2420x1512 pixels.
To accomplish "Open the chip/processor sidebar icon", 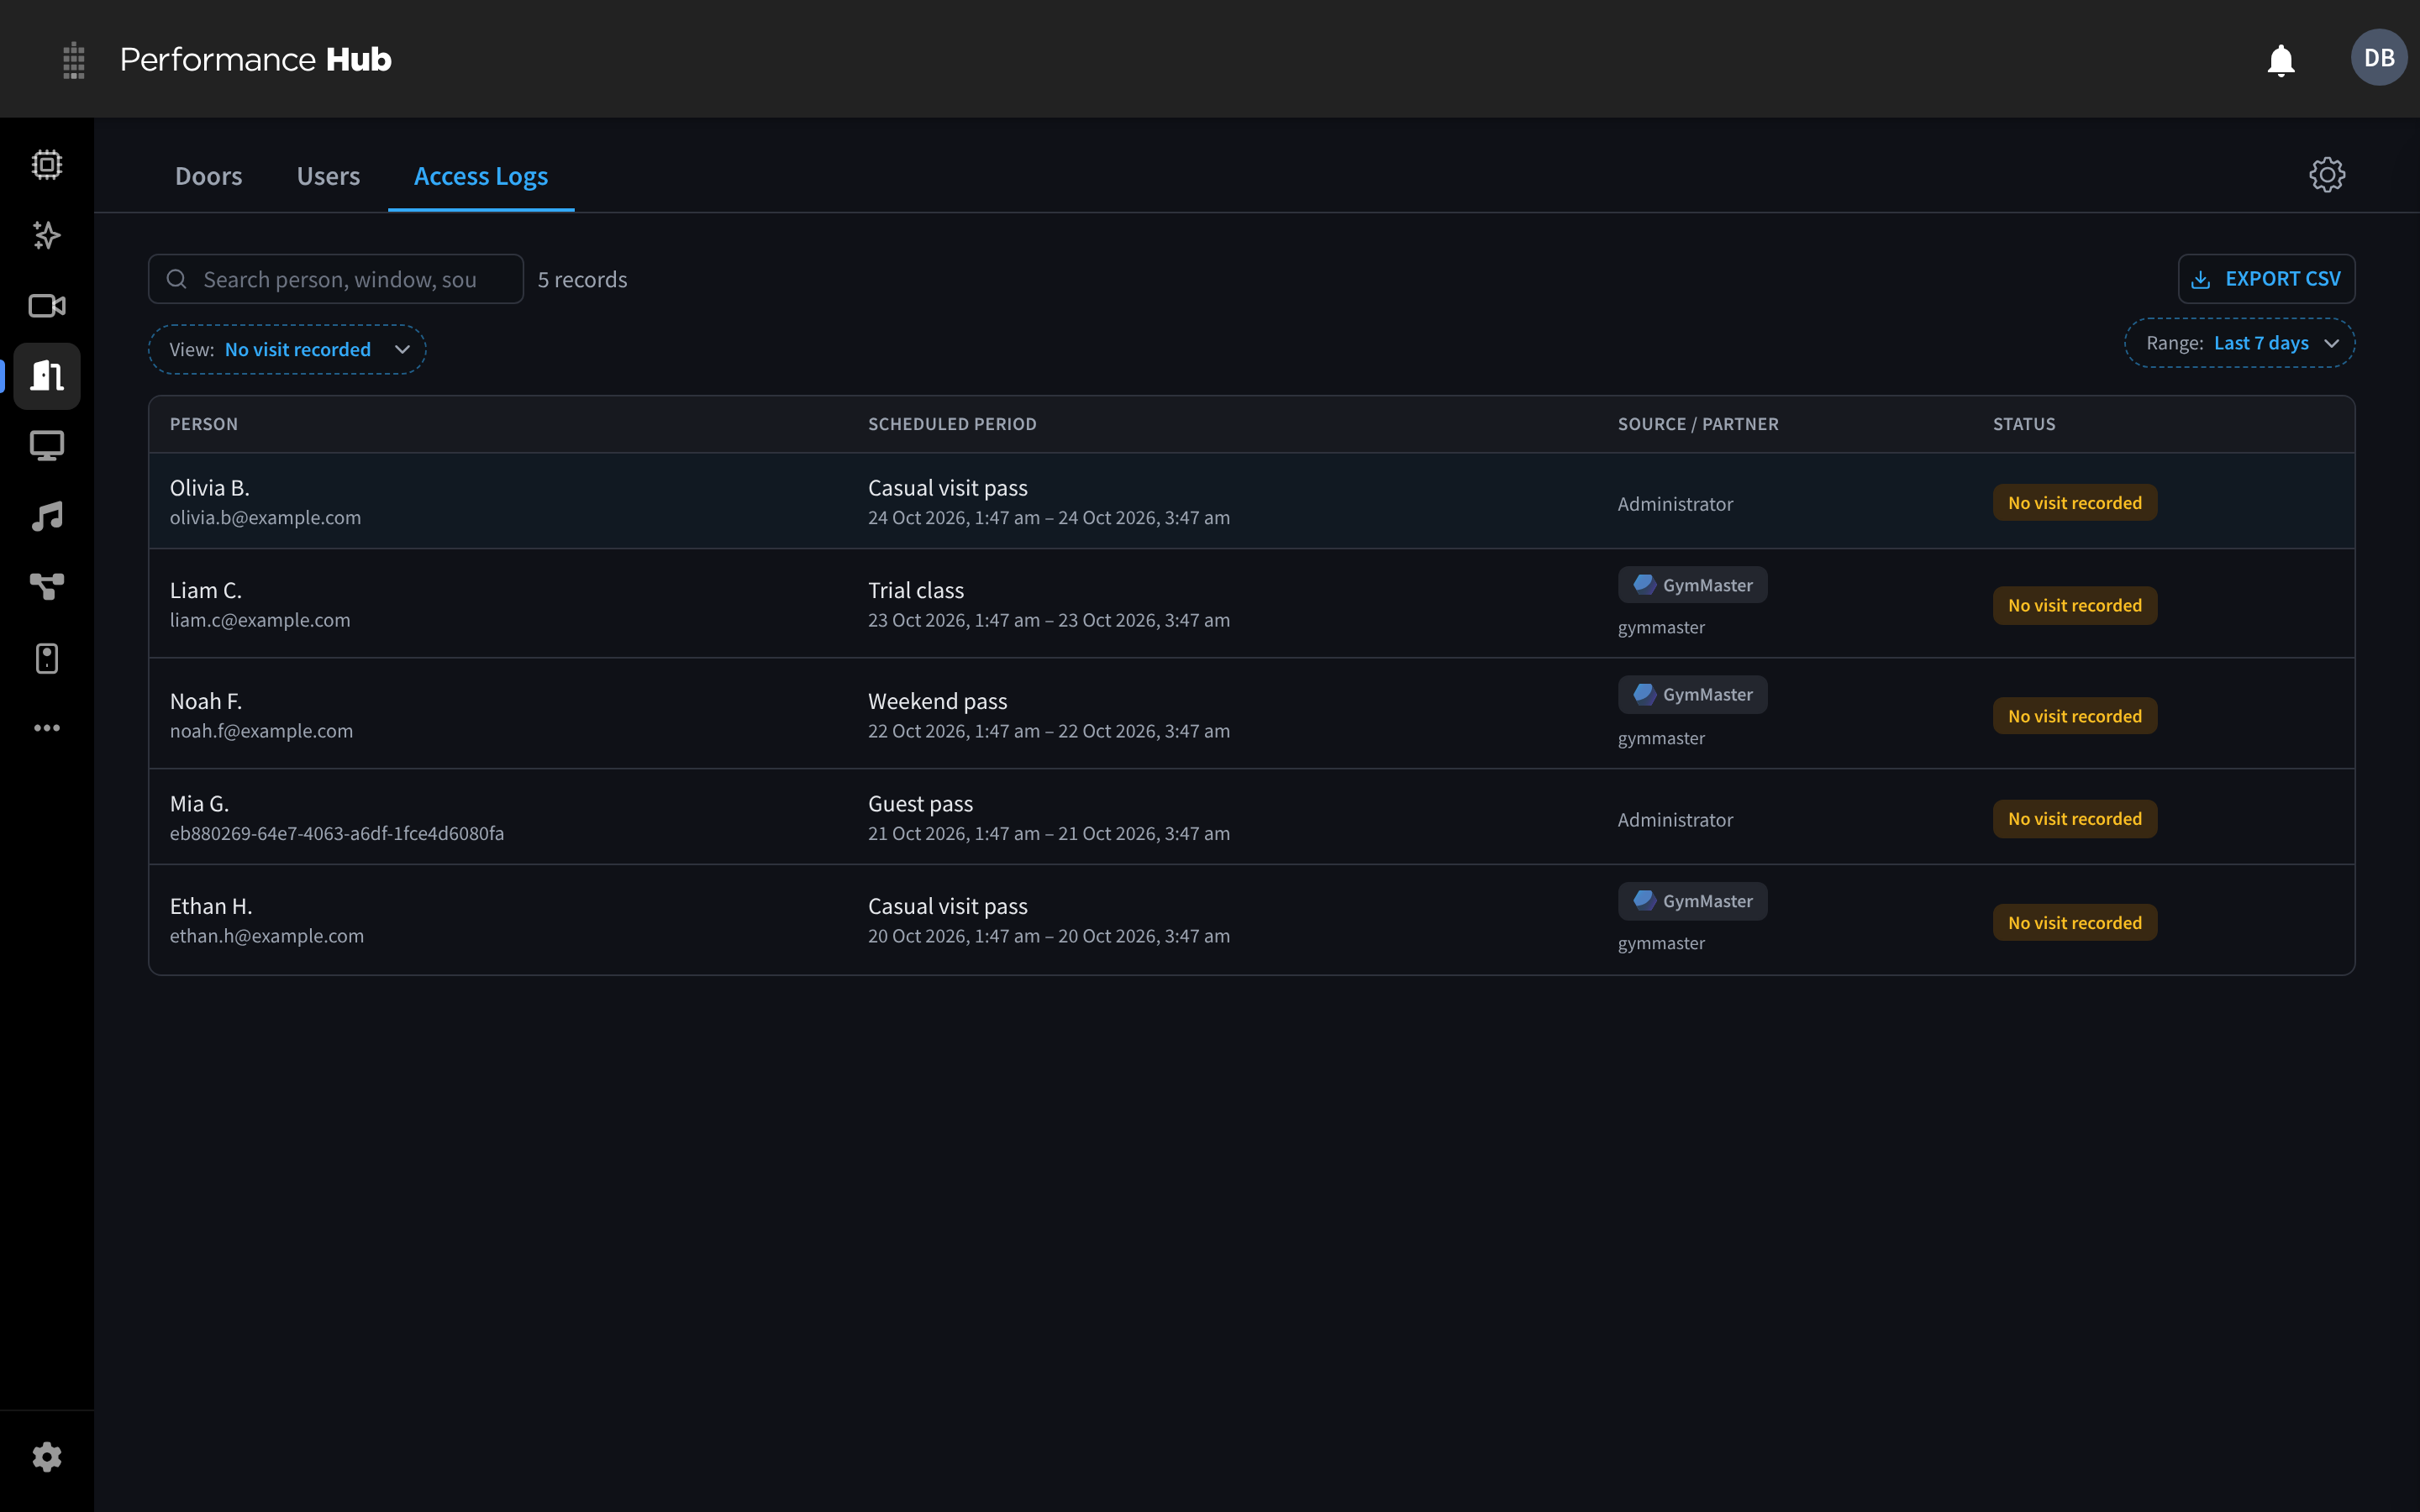I will pyautogui.click(x=47, y=164).
